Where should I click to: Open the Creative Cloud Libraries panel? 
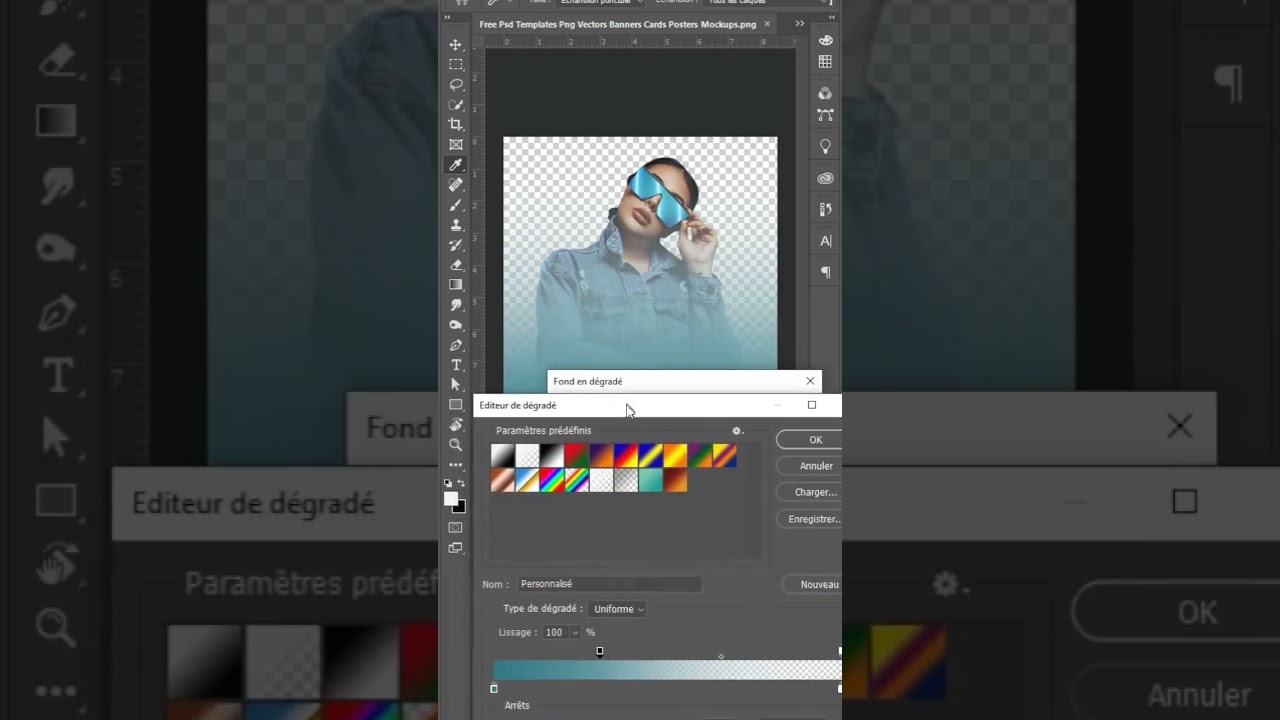(825, 178)
